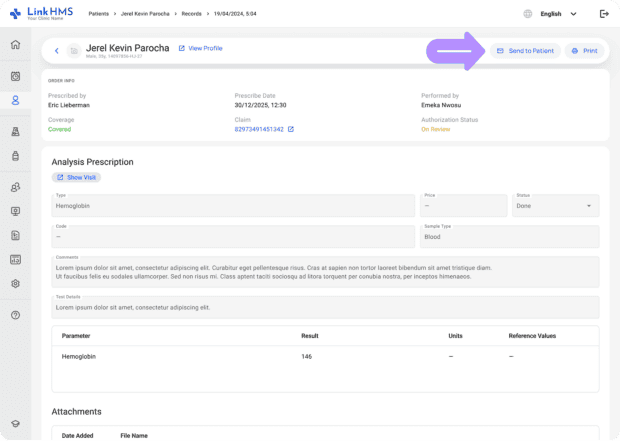Go to Jerel Kevin Parocha breadcrumb
The width and height of the screenshot is (620, 441).
[x=145, y=14]
